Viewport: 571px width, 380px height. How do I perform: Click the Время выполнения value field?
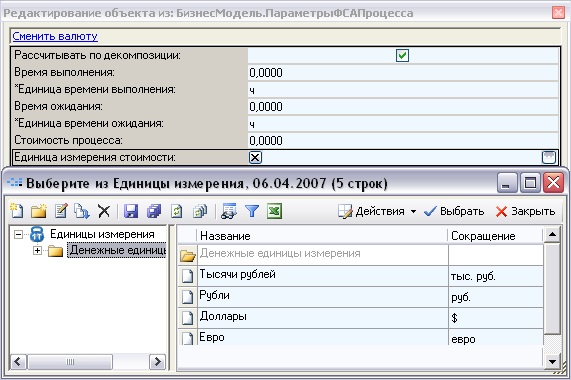[403, 72]
